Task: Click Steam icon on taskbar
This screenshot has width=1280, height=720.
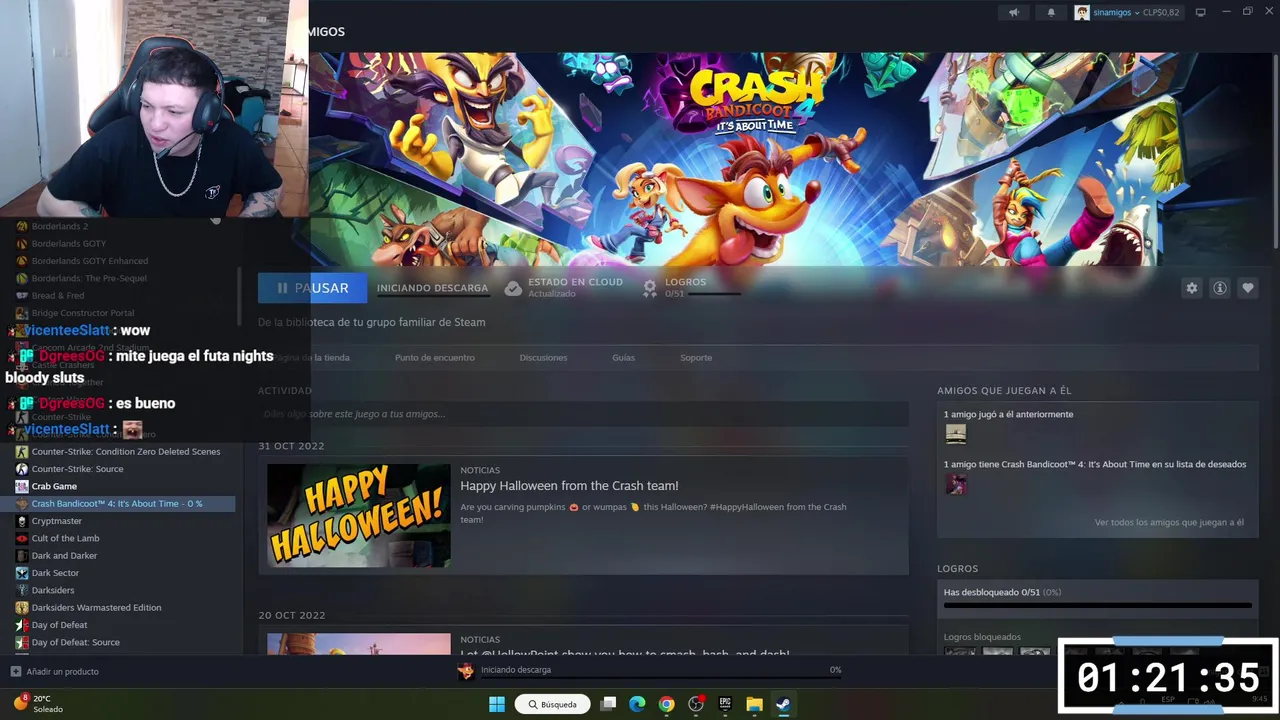Action: (x=783, y=704)
